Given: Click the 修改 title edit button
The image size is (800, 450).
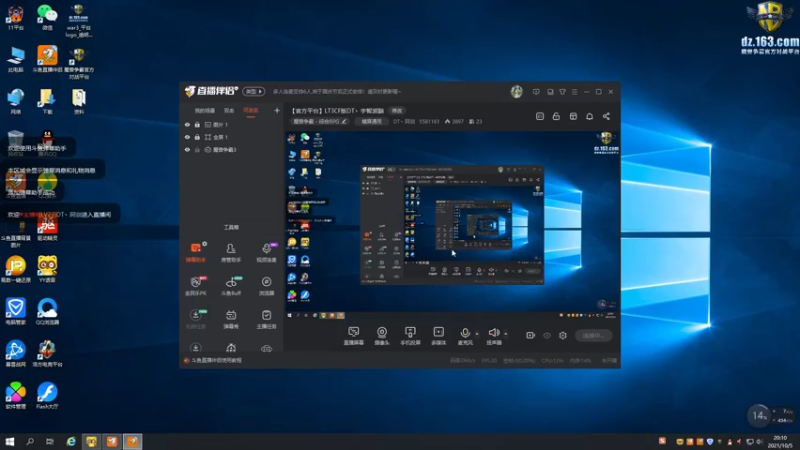Looking at the screenshot, I should pos(397,111).
